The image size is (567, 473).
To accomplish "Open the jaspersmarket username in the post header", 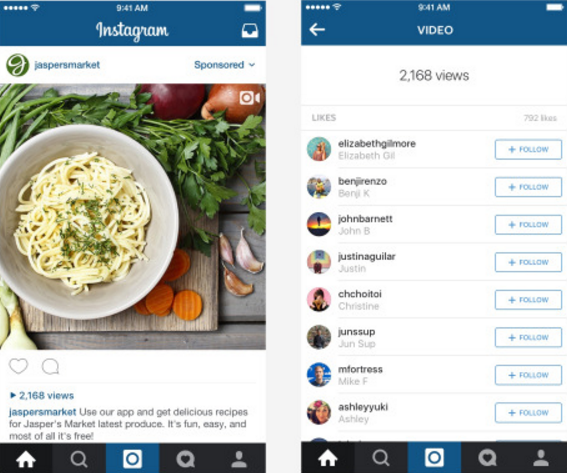I will tap(67, 65).
